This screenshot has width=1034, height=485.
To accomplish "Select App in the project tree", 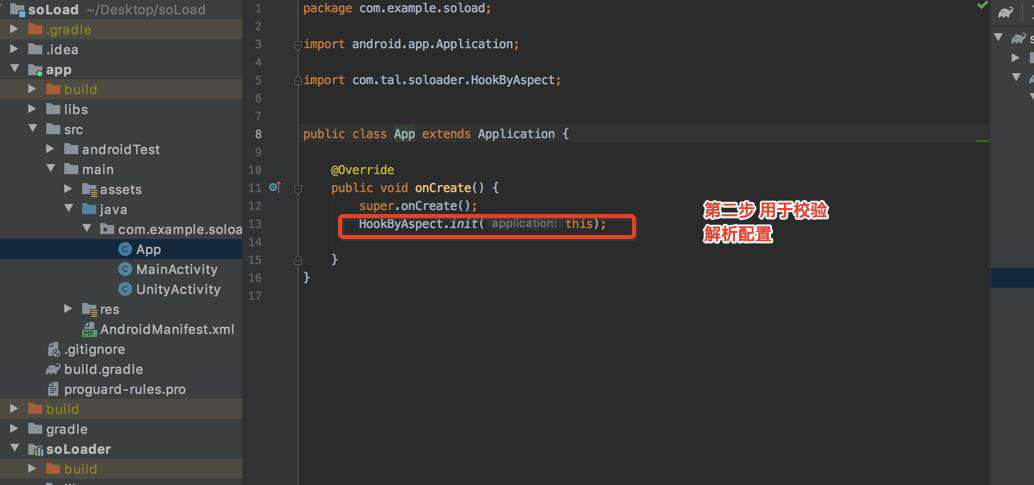I will [x=148, y=249].
